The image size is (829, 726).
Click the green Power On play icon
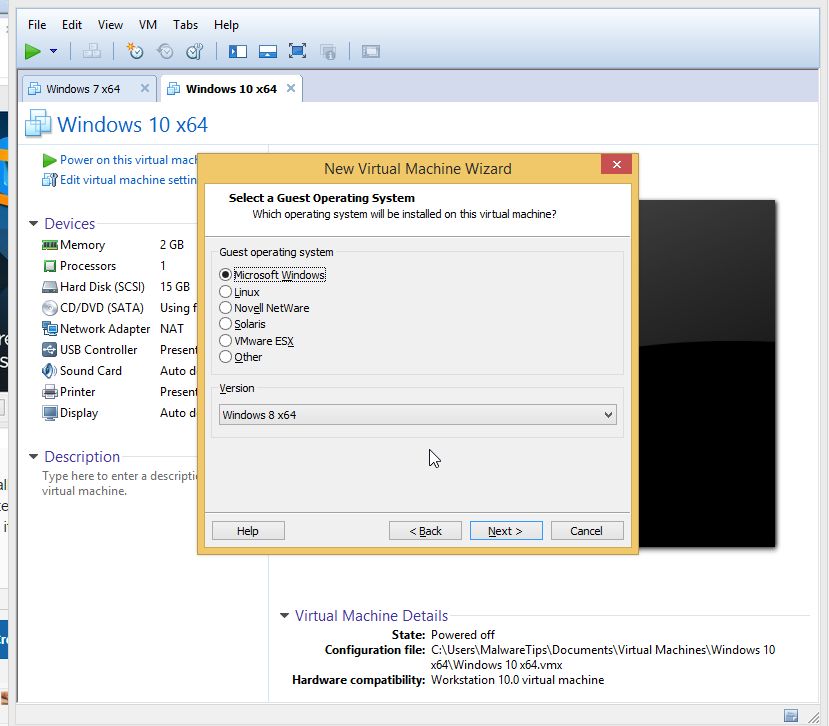(33, 51)
